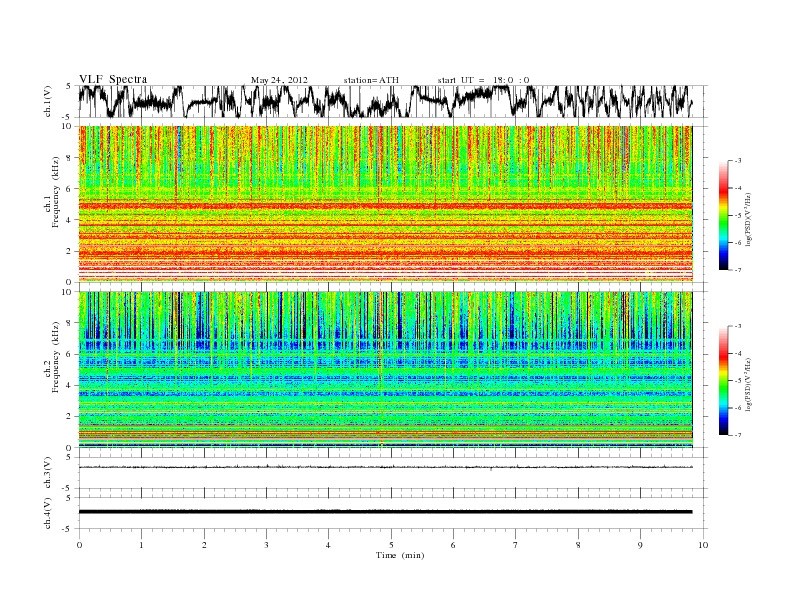The width and height of the screenshot is (792, 612).
Task: Click the ch.1 voltage waveform trace panel
Action: (x=392, y=101)
